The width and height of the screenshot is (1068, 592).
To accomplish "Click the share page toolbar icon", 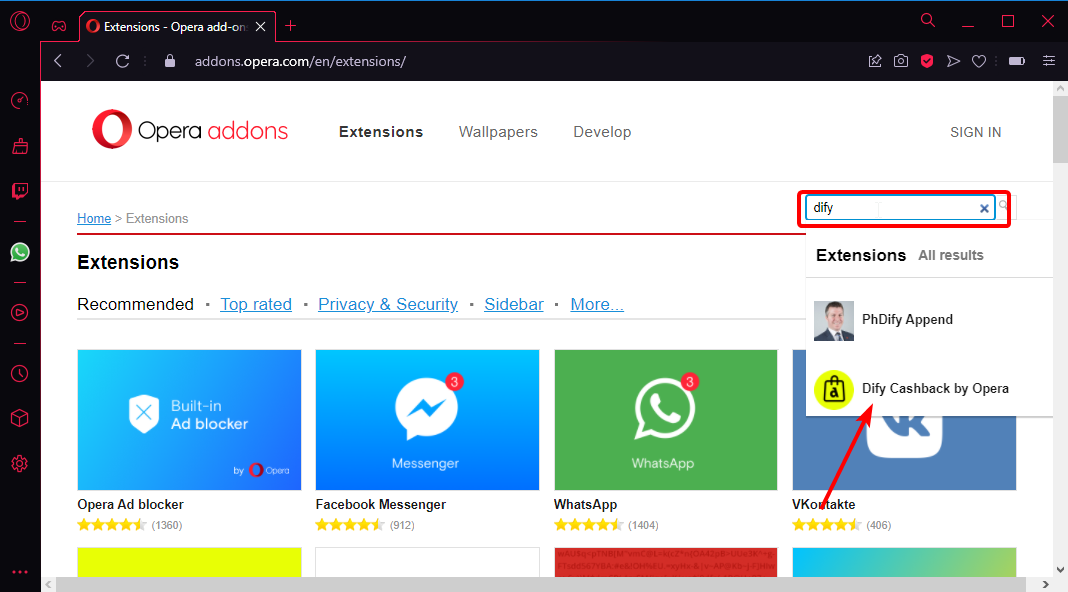I will click(x=875, y=61).
